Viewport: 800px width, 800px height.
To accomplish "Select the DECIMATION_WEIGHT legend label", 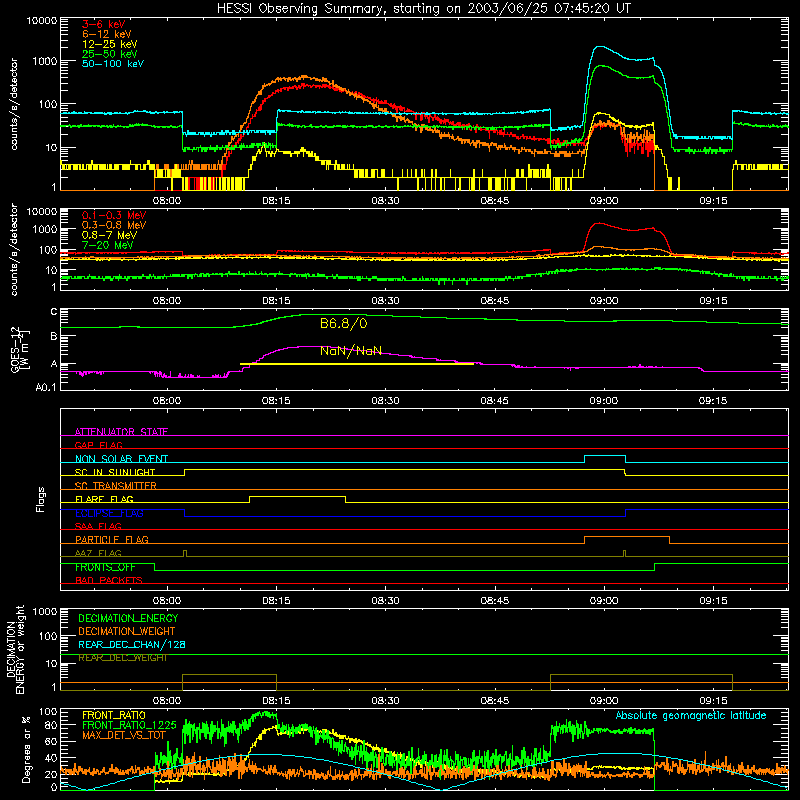I will (127, 631).
